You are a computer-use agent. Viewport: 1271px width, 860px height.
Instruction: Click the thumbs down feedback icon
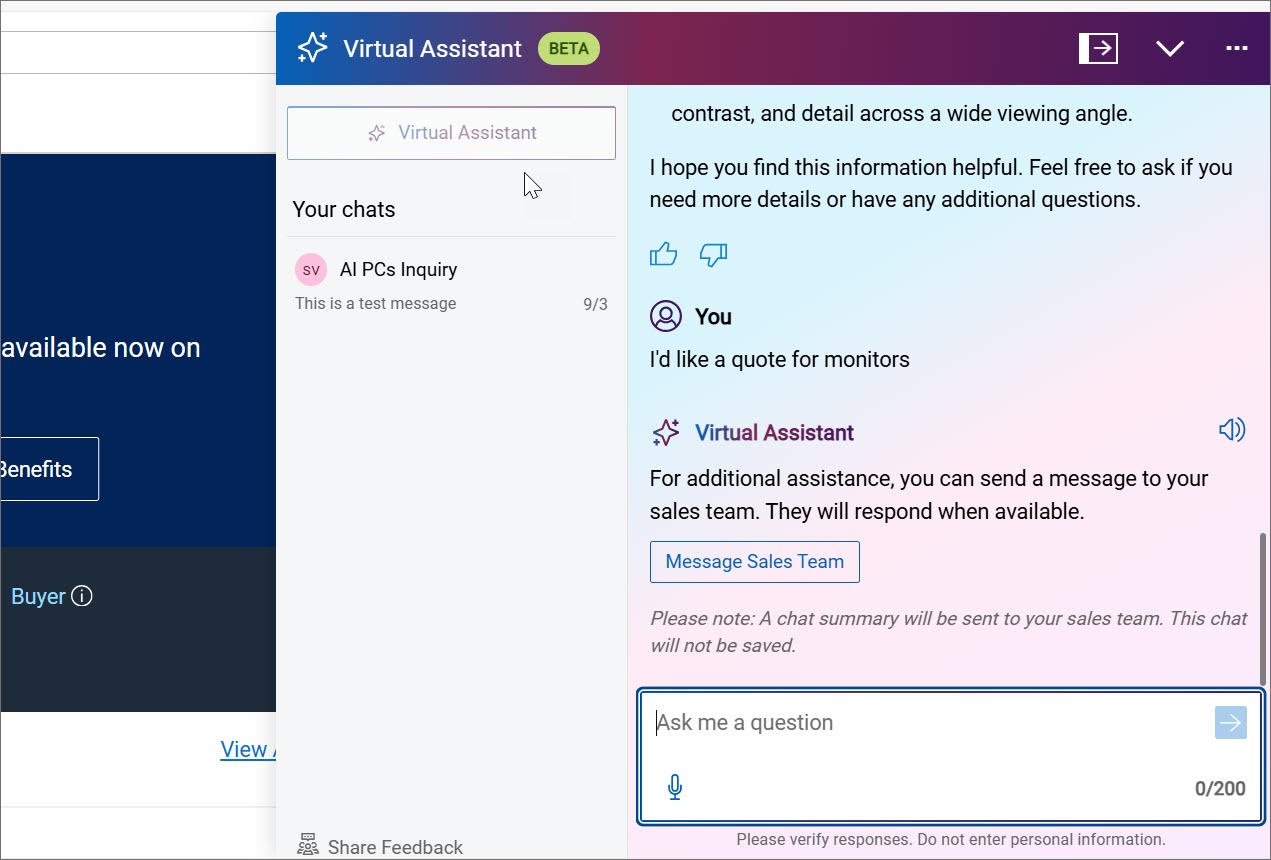point(713,255)
